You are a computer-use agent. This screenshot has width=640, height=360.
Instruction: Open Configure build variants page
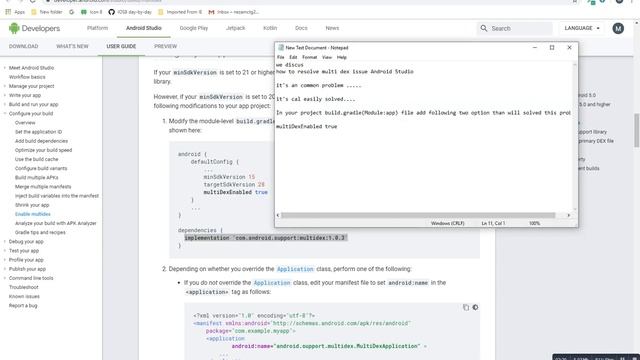41,169
